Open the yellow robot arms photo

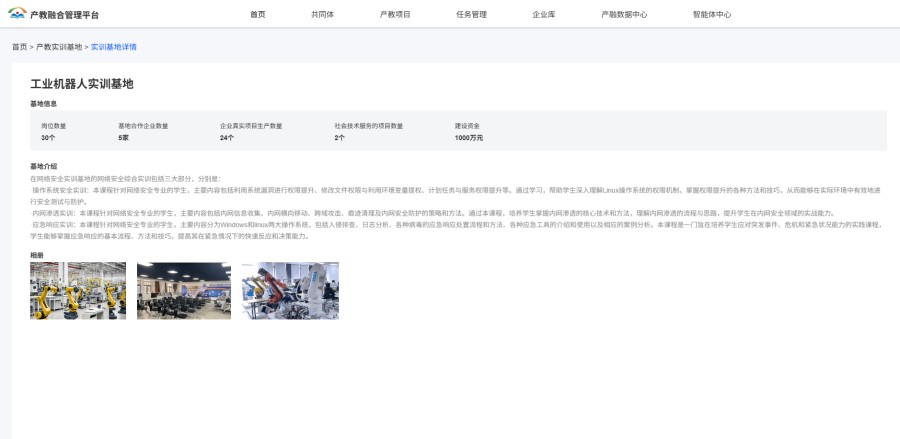coord(78,290)
